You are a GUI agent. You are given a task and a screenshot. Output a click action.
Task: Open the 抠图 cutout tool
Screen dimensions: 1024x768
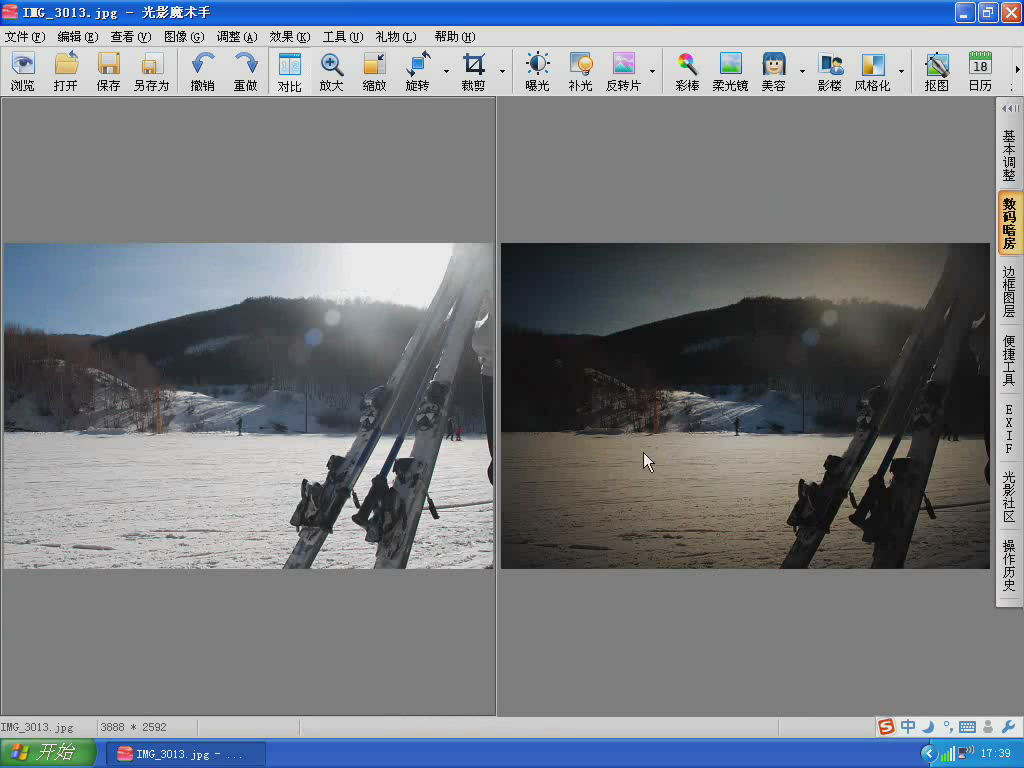(936, 71)
